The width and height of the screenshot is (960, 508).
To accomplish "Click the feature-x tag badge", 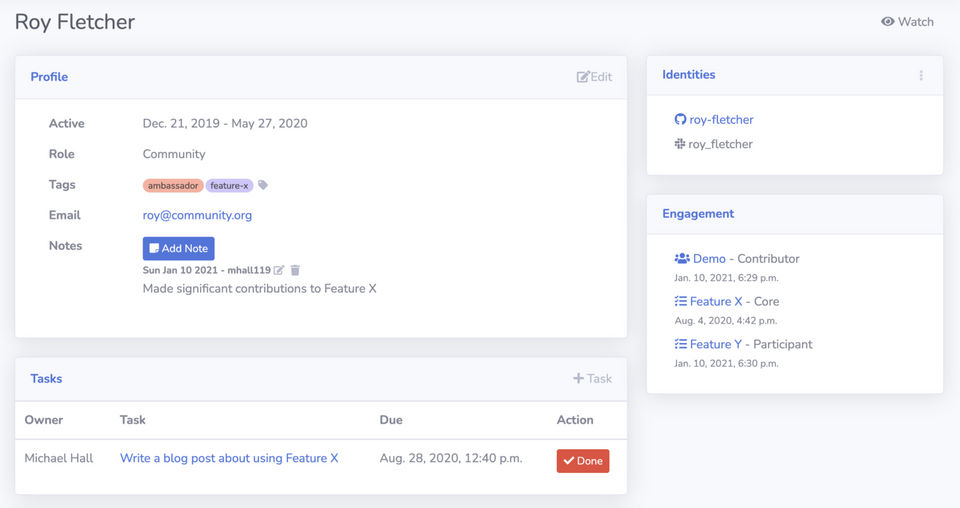I will pyautogui.click(x=229, y=185).
